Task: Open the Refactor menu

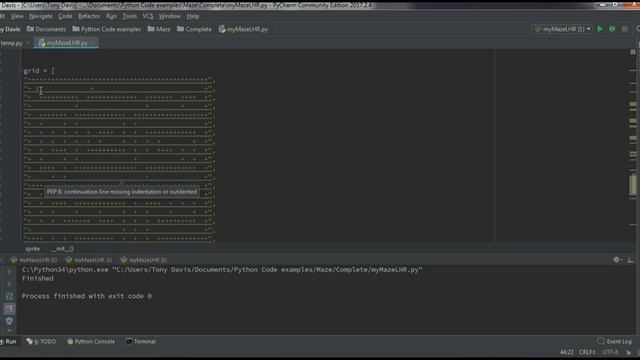Action: [x=89, y=16]
